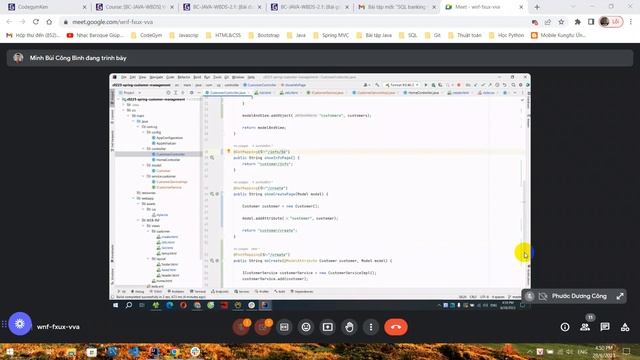This screenshot has height=360, width=640.
Task: Expand the Phước Dương Công tile
Action: point(620,296)
